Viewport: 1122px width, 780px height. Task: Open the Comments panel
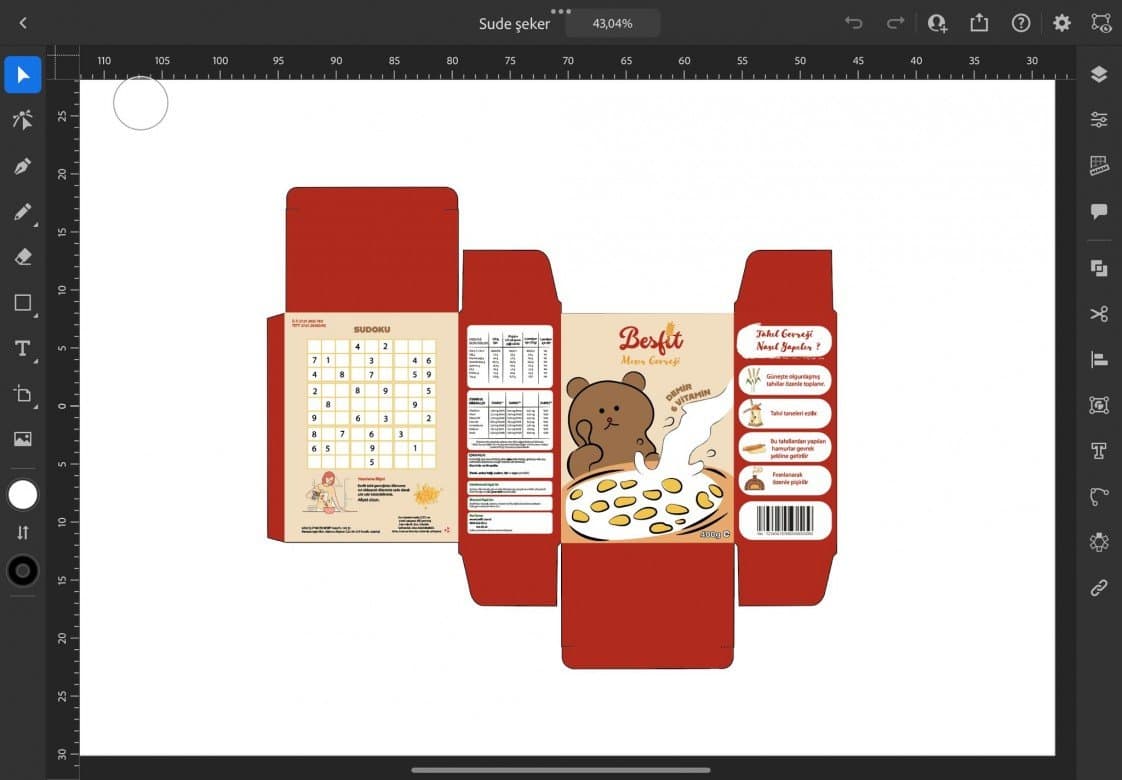[1099, 211]
